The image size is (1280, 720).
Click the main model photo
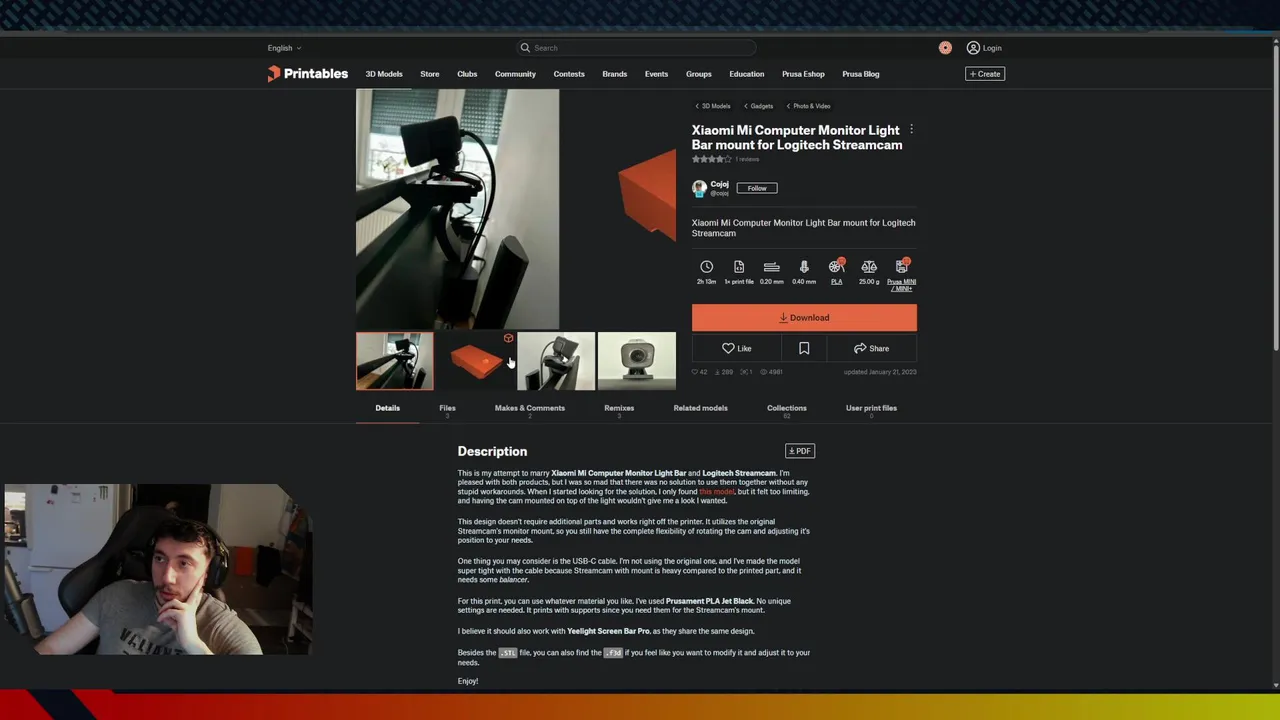point(457,209)
